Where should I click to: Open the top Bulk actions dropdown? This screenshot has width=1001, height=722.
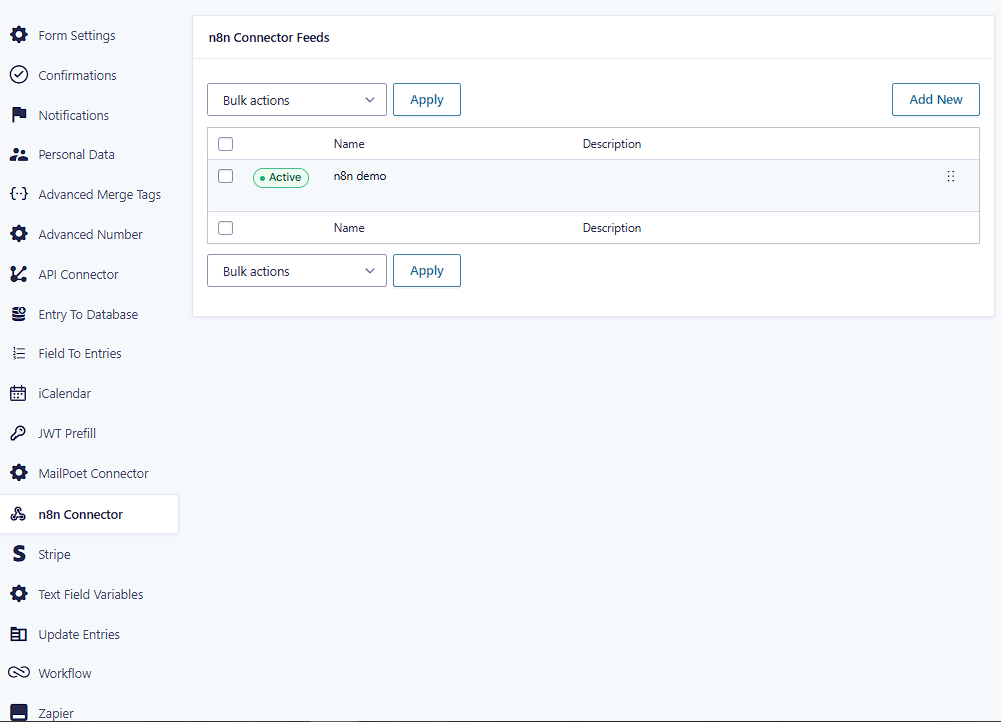click(296, 99)
